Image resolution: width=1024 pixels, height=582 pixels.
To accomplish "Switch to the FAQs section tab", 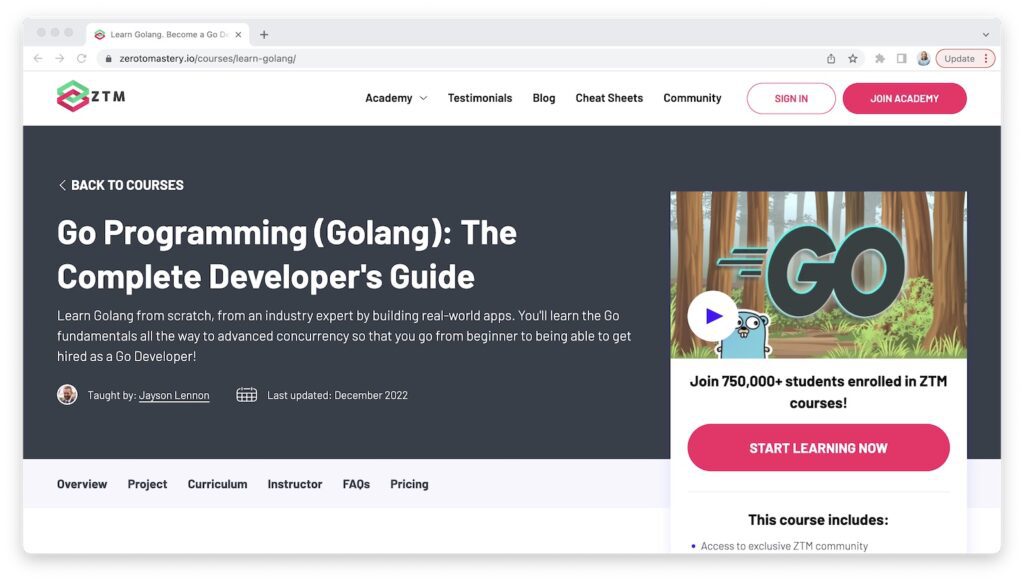I will (356, 484).
